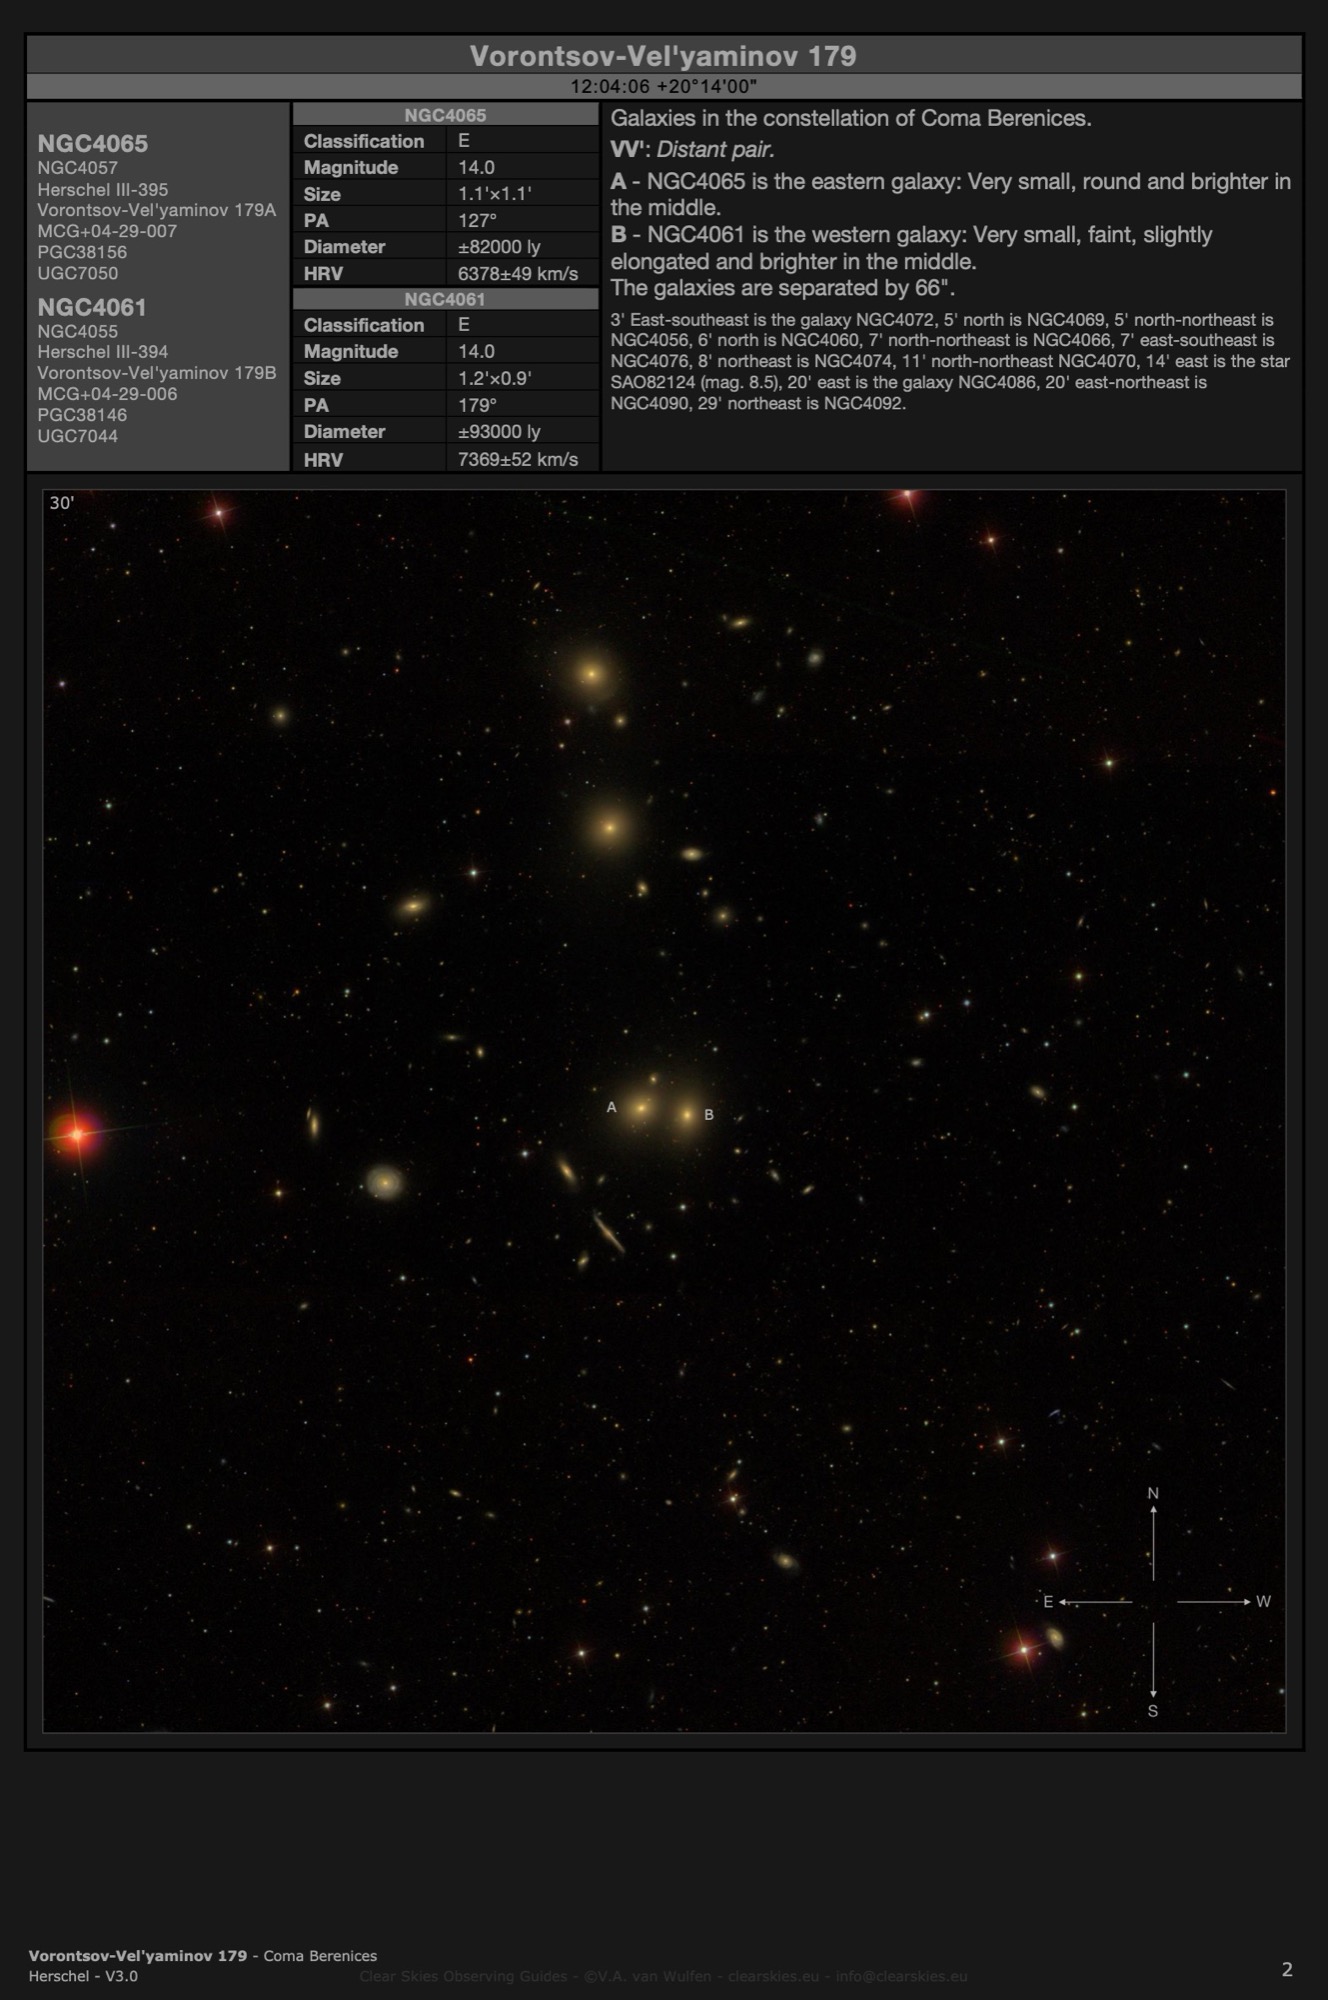
Task: Select MCG+04-29-006 identifier
Action: [107, 394]
